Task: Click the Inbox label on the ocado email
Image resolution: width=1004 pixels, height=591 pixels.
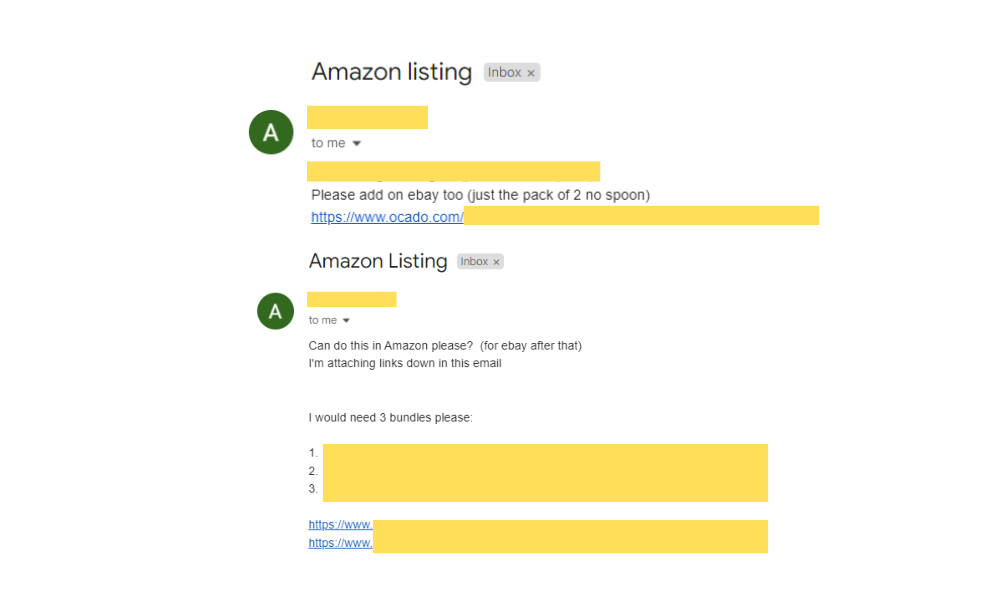Action: coord(505,73)
